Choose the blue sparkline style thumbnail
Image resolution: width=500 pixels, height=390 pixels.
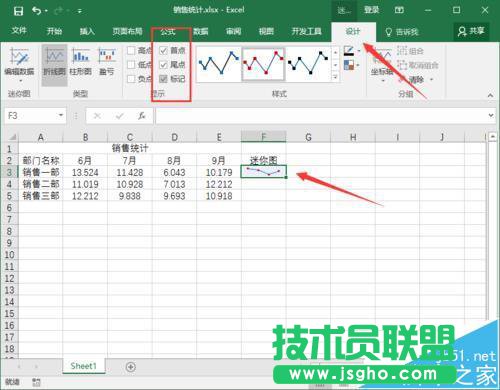(219, 63)
